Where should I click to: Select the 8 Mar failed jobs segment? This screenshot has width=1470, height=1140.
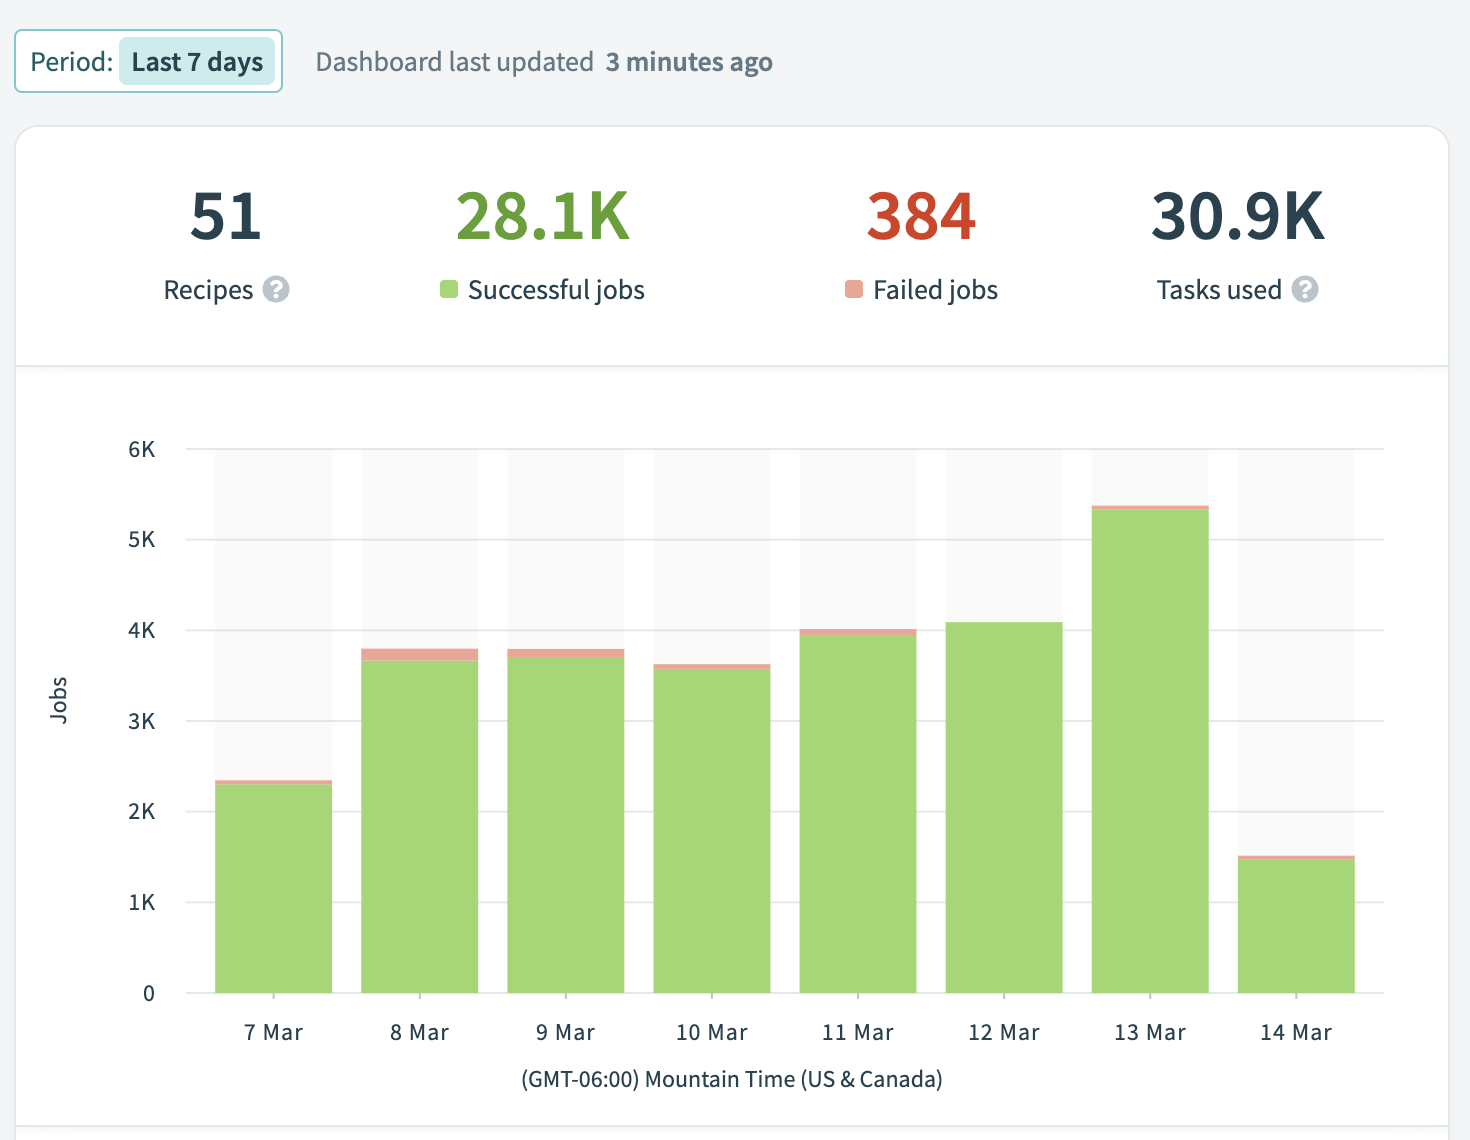coord(419,655)
